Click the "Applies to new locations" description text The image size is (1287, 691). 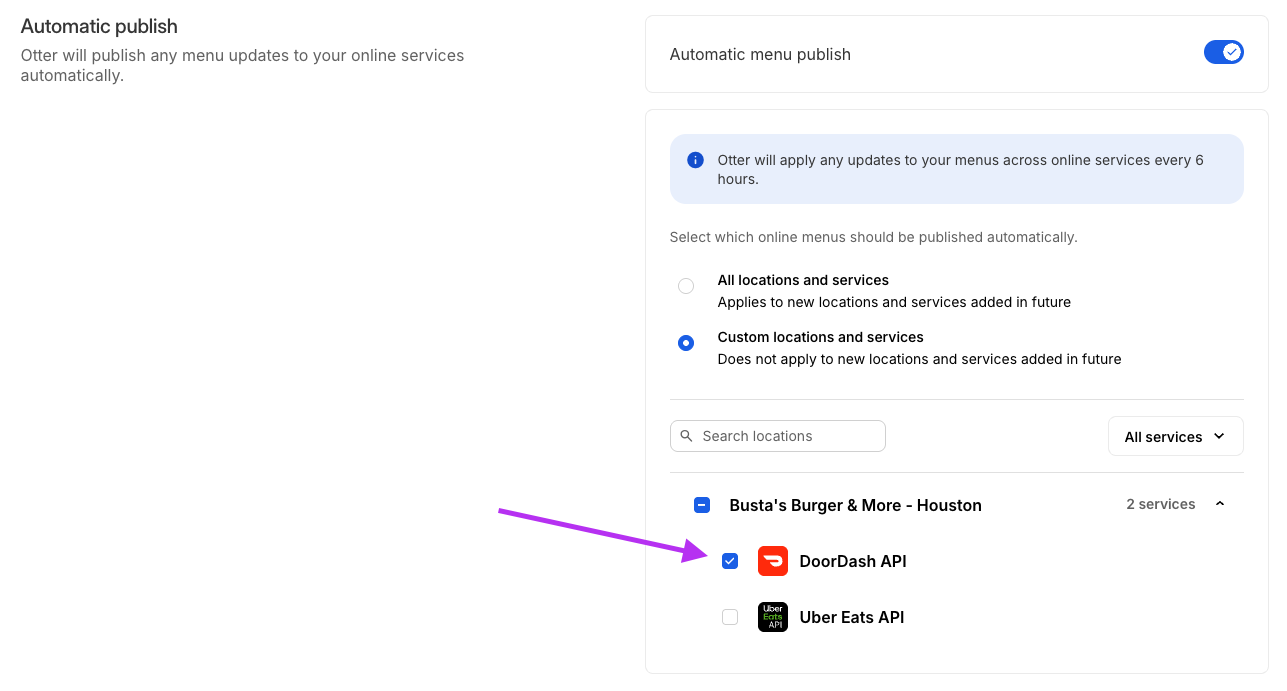pyautogui.click(x=894, y=302)
